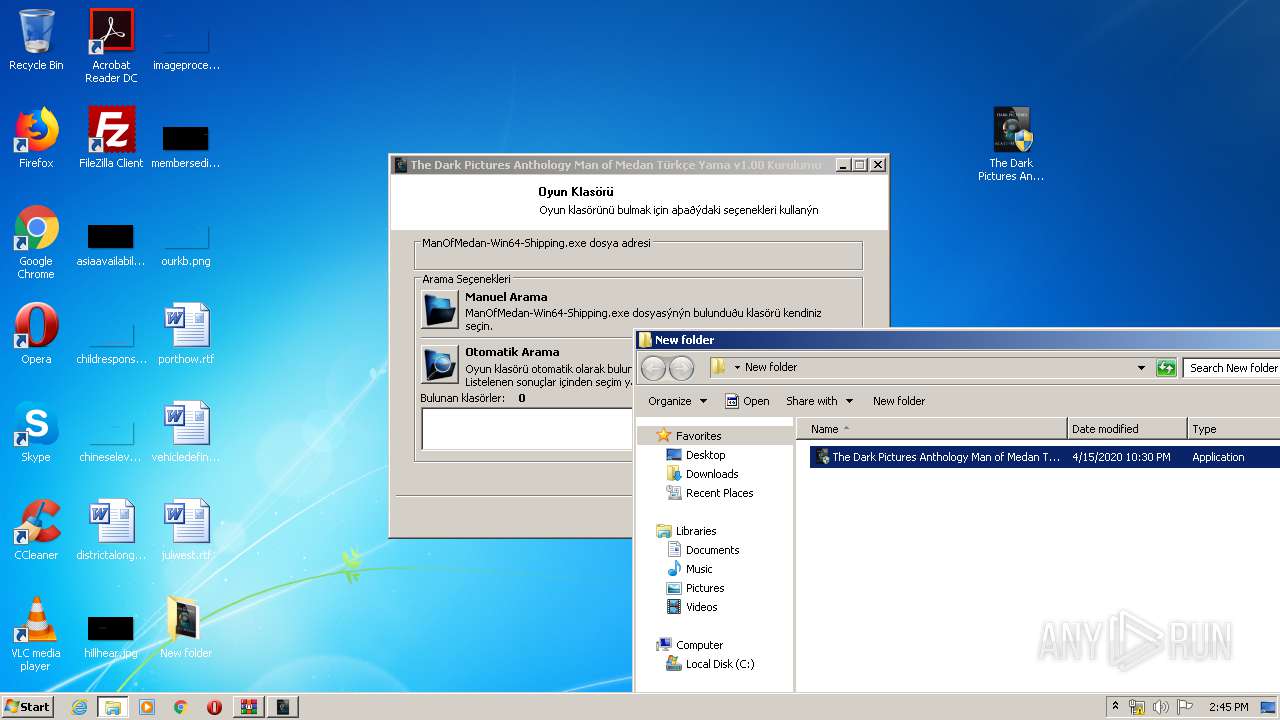Select hillhear.jpg file on desktop

(x=111, y=634)
